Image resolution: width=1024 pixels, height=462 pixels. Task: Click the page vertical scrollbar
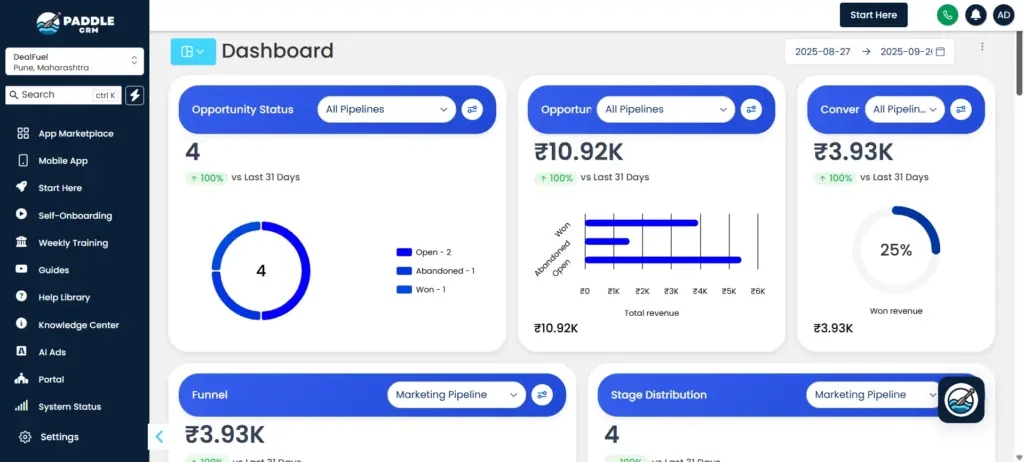point(1019,62)
